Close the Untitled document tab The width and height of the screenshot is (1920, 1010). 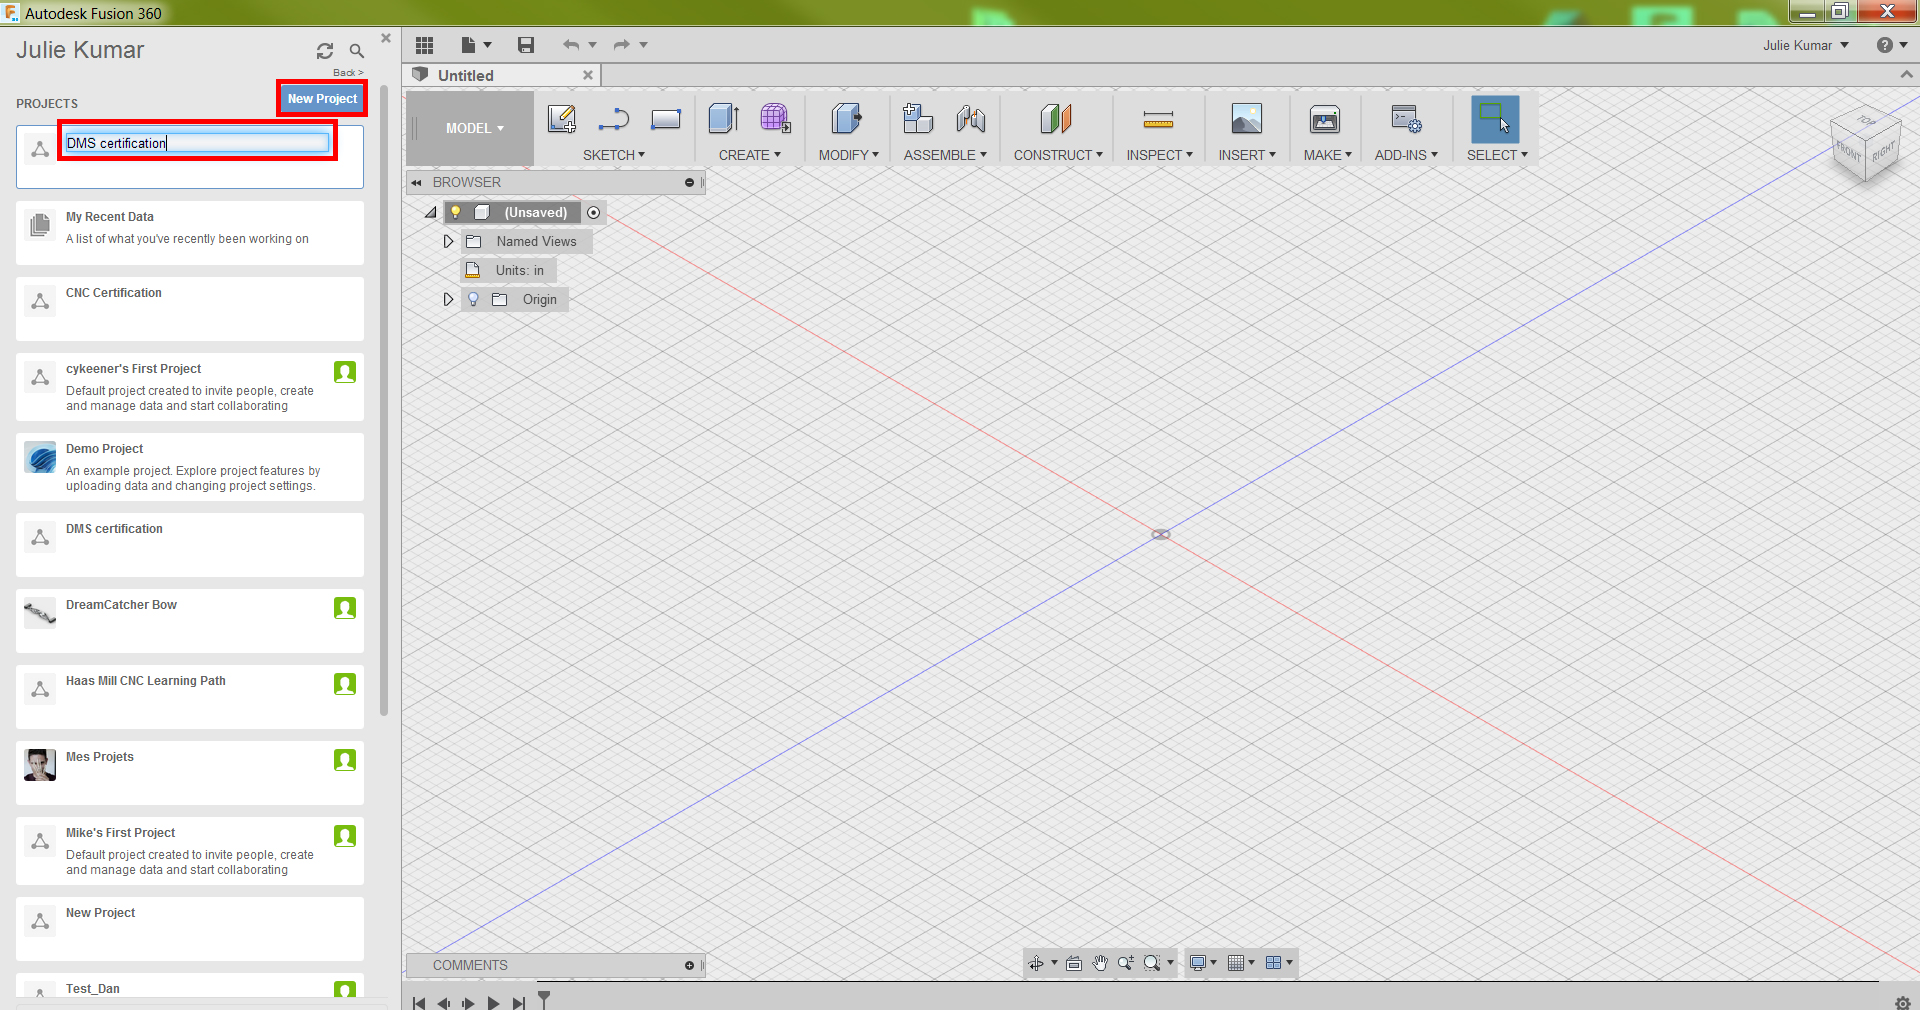pos(588,75)
